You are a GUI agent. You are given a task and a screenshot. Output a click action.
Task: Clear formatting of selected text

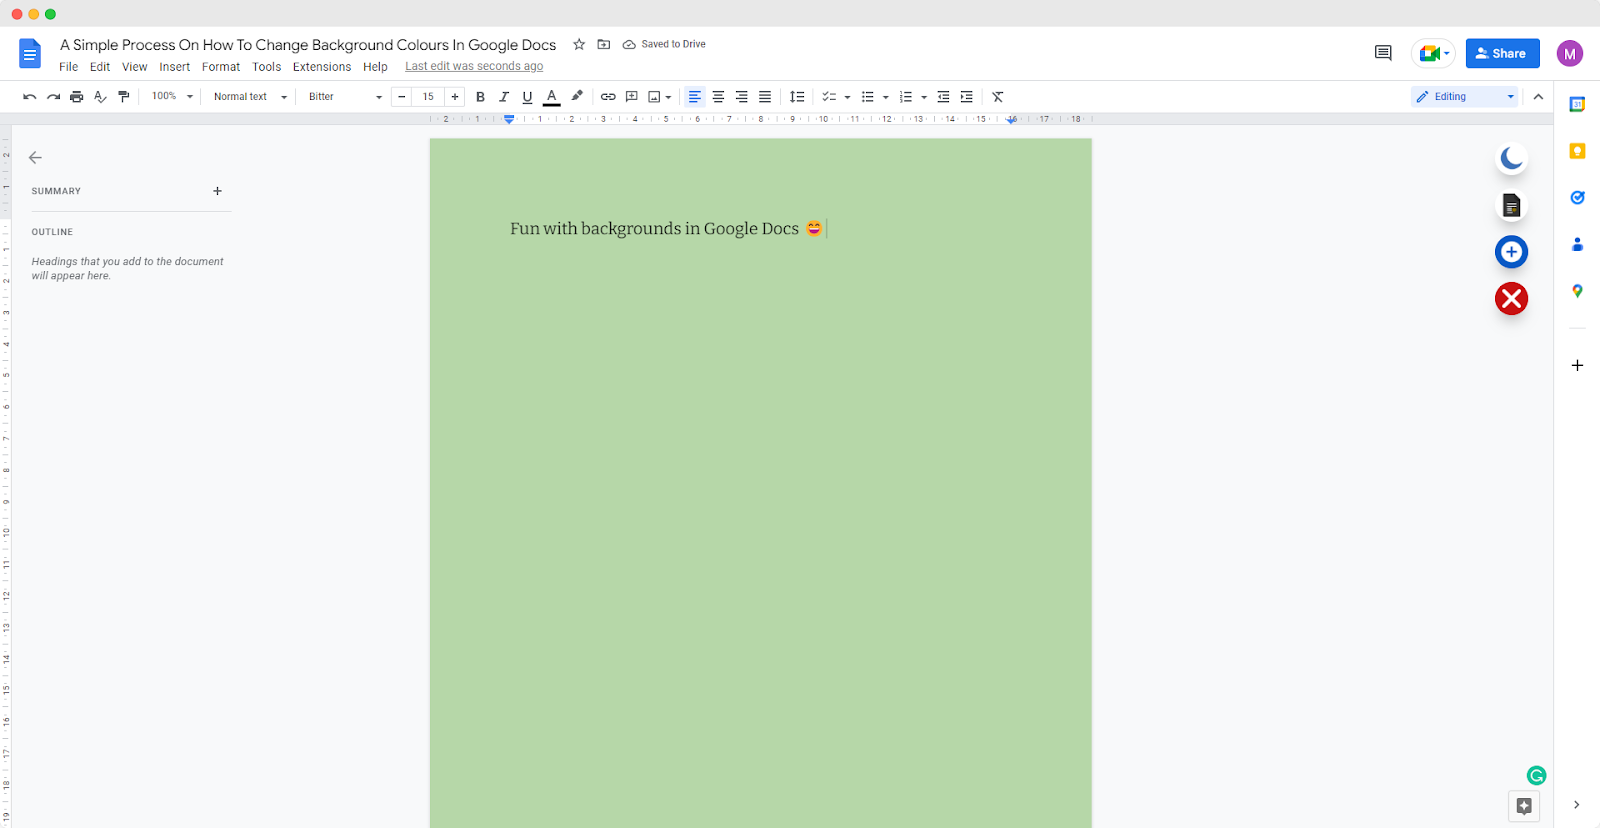(x=998, y=97)
